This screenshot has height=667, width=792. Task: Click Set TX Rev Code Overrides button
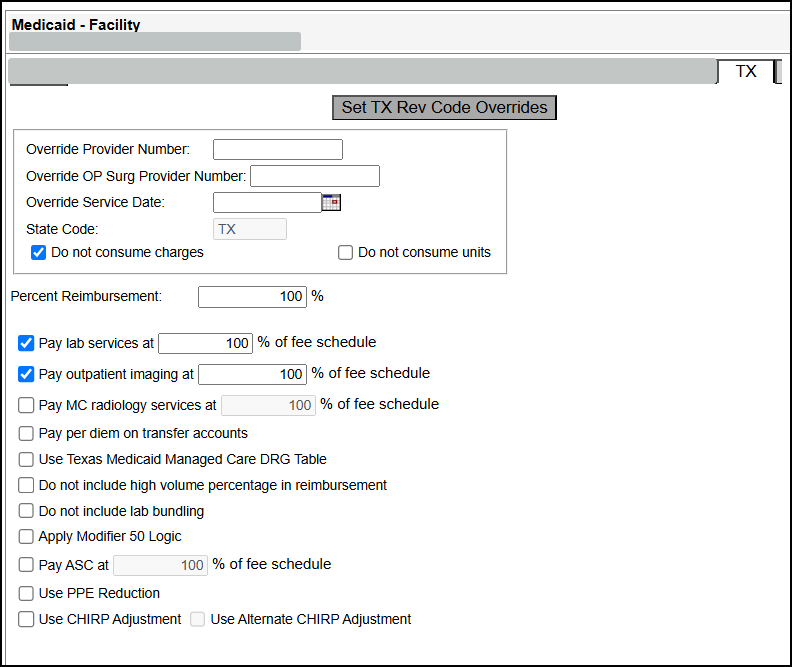(x=444, y=108)
